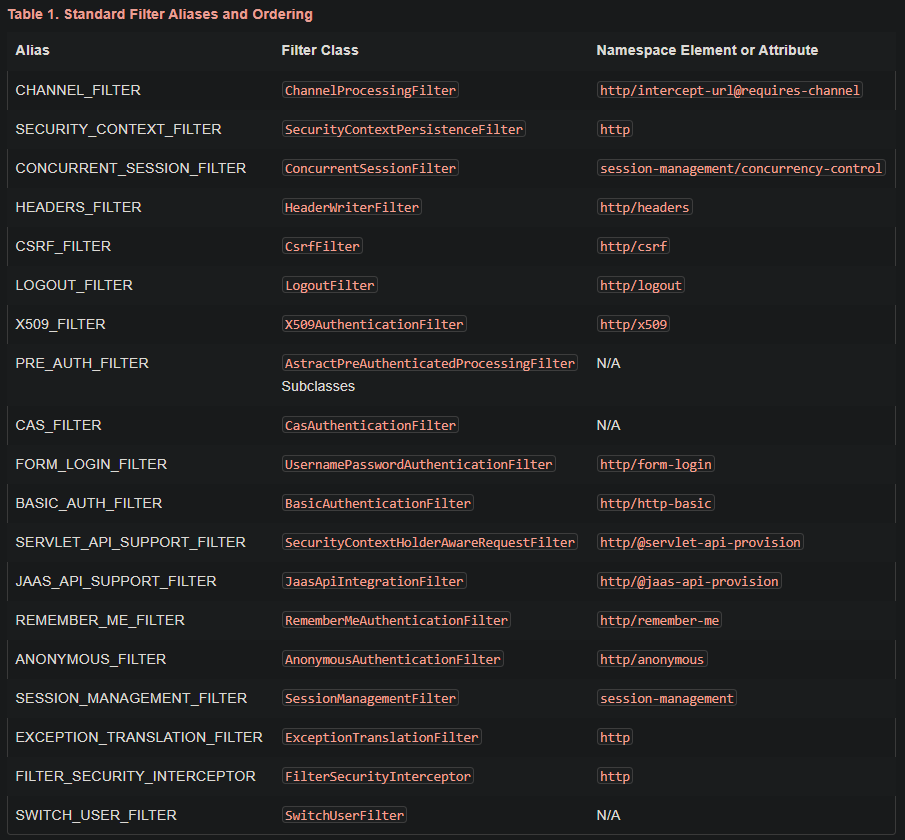Select RememberMeAuthenticationFilter class name
The image size is (905, 840).
(396, 620)
